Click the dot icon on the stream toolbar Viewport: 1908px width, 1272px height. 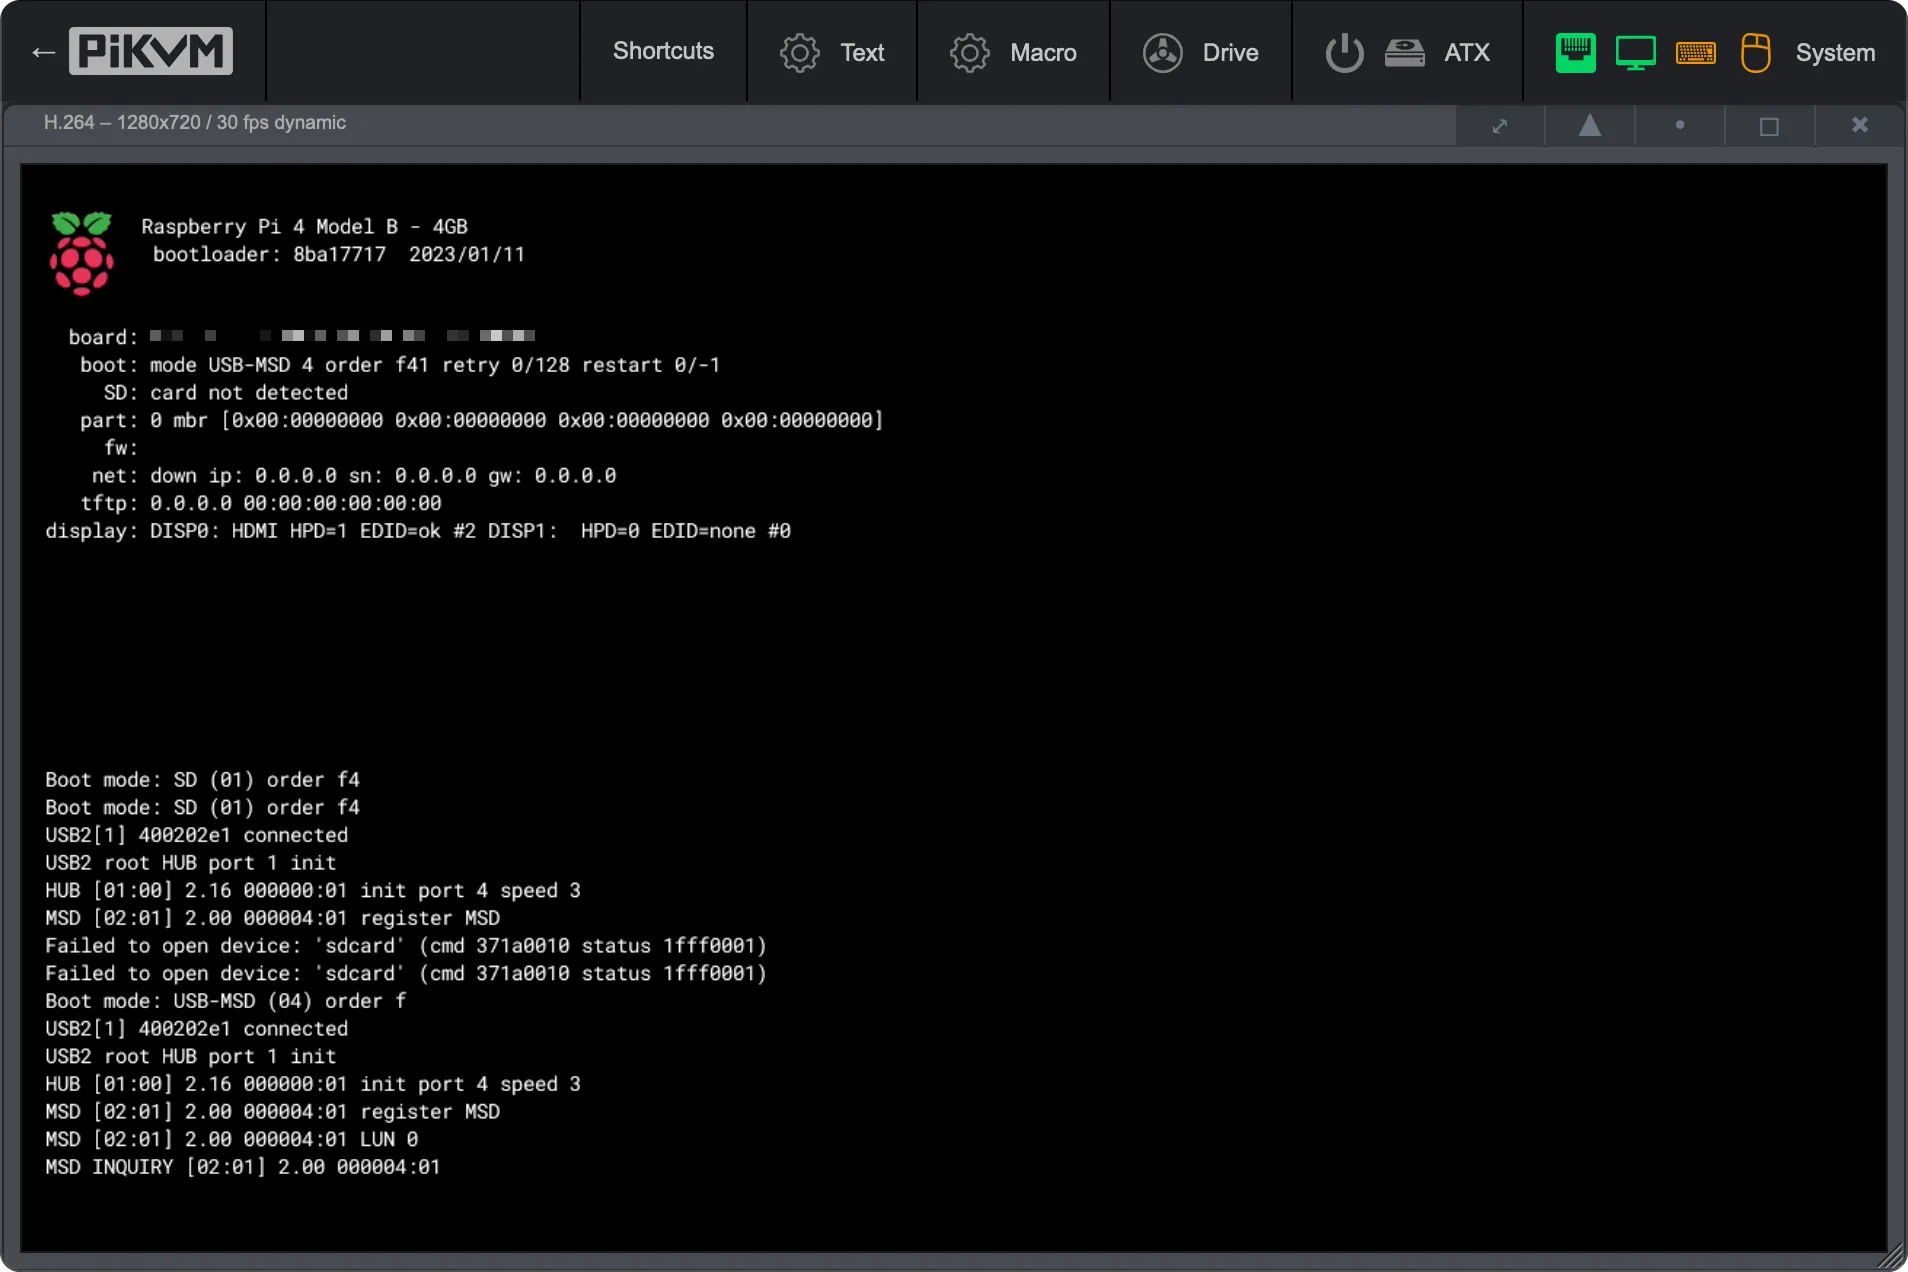coord(1680,125)
